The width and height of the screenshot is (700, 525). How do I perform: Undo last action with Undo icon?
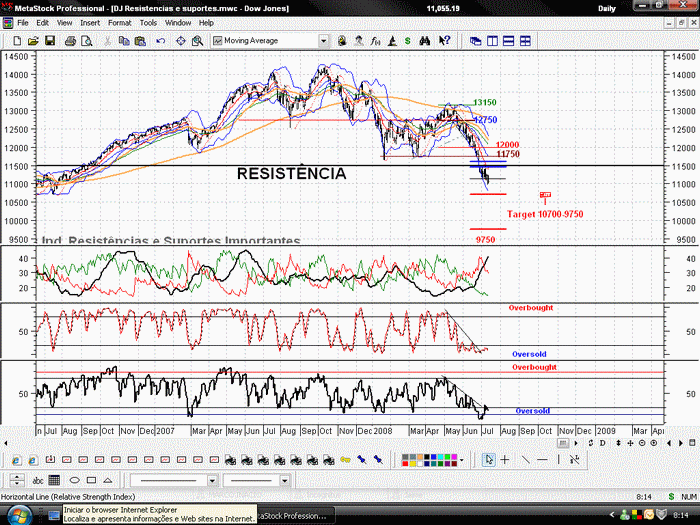coord(161,41)
